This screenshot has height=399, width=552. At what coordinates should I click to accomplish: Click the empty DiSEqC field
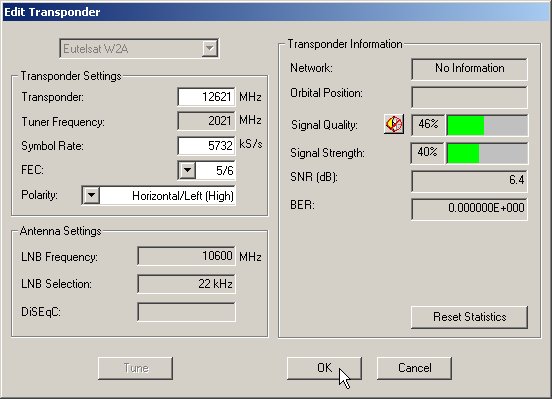[186, 312]
